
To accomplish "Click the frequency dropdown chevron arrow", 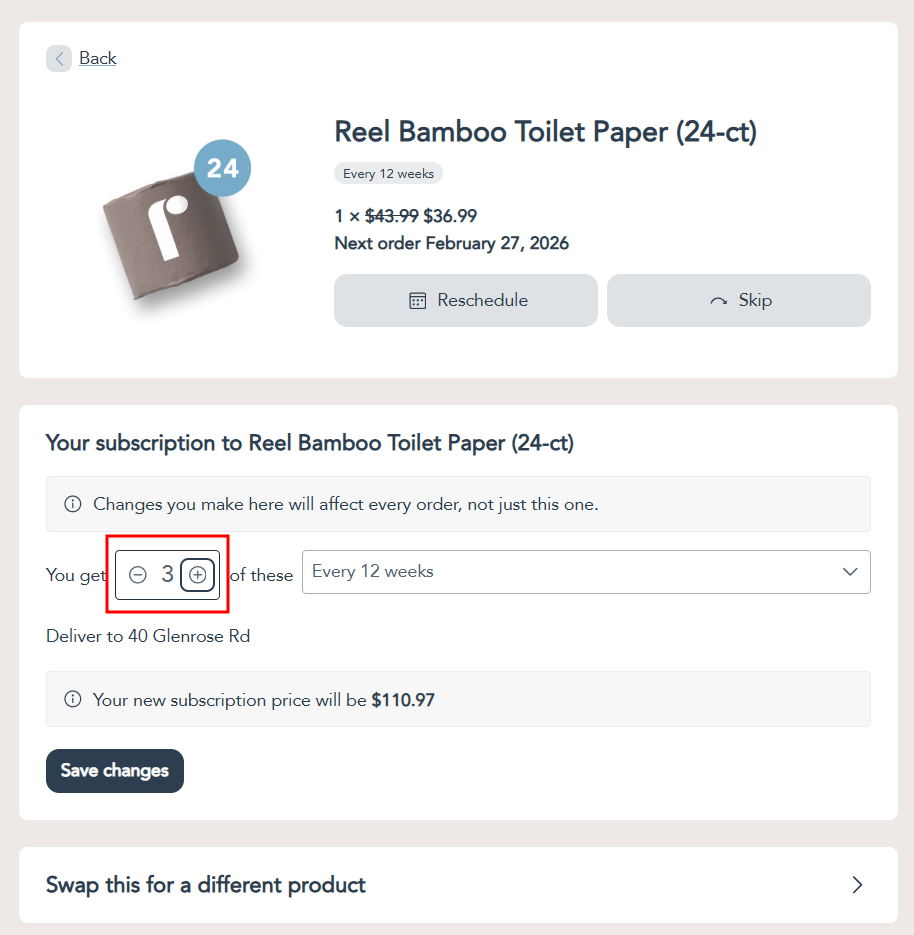I will [850, 572].
